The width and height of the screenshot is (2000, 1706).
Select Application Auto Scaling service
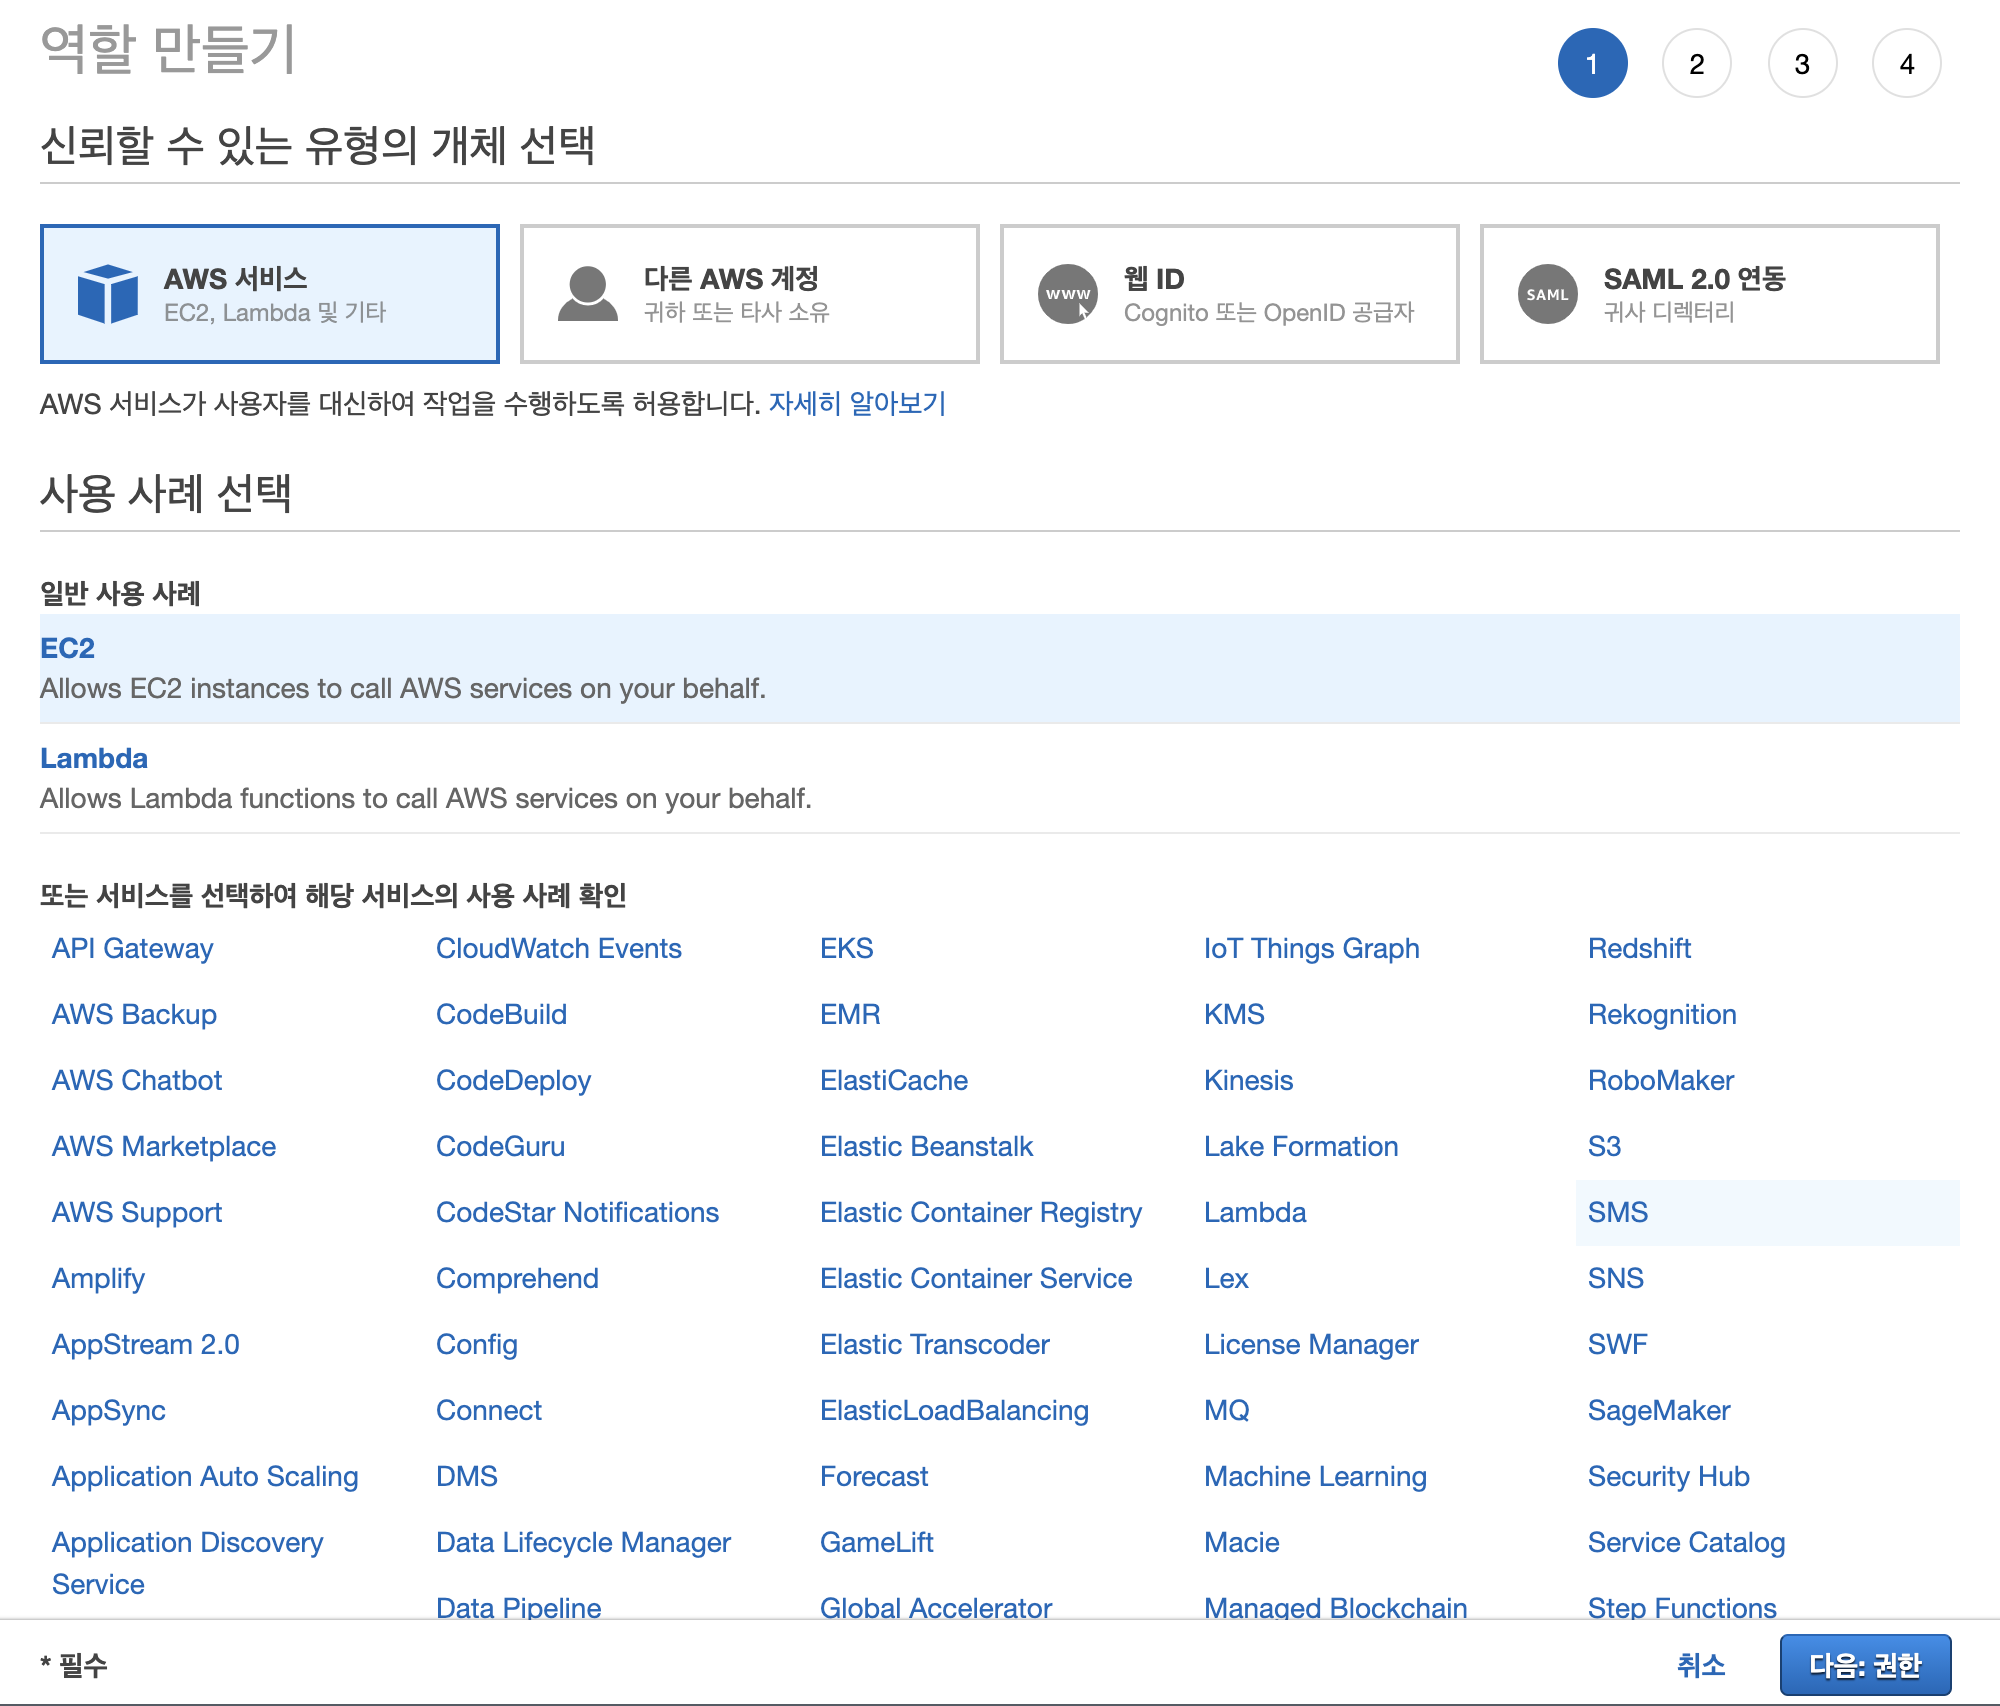click(x=205, y=1476)
